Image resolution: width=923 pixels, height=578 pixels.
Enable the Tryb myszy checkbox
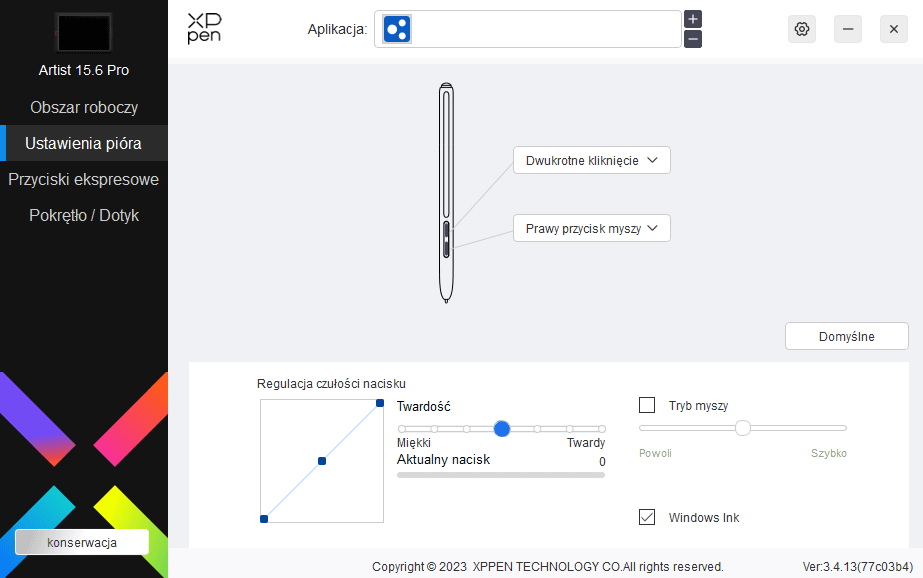tap(647, 405)
